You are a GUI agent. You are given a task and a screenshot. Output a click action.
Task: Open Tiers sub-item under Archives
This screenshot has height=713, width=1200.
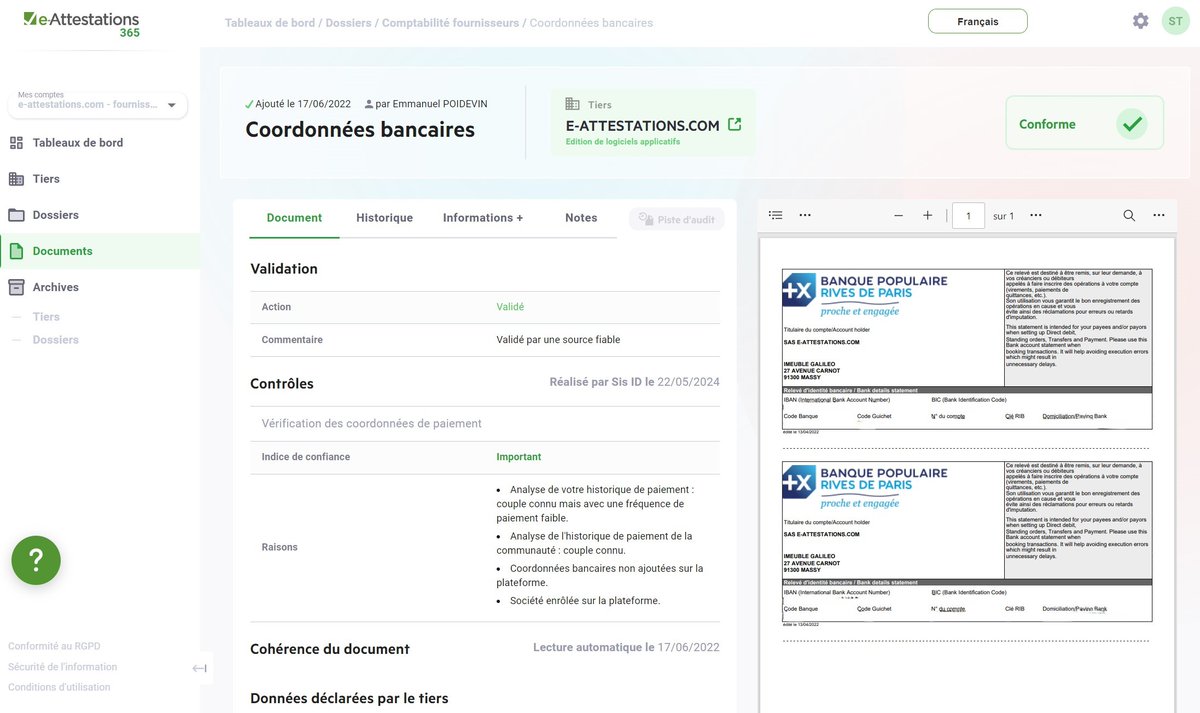coord(46,317)
